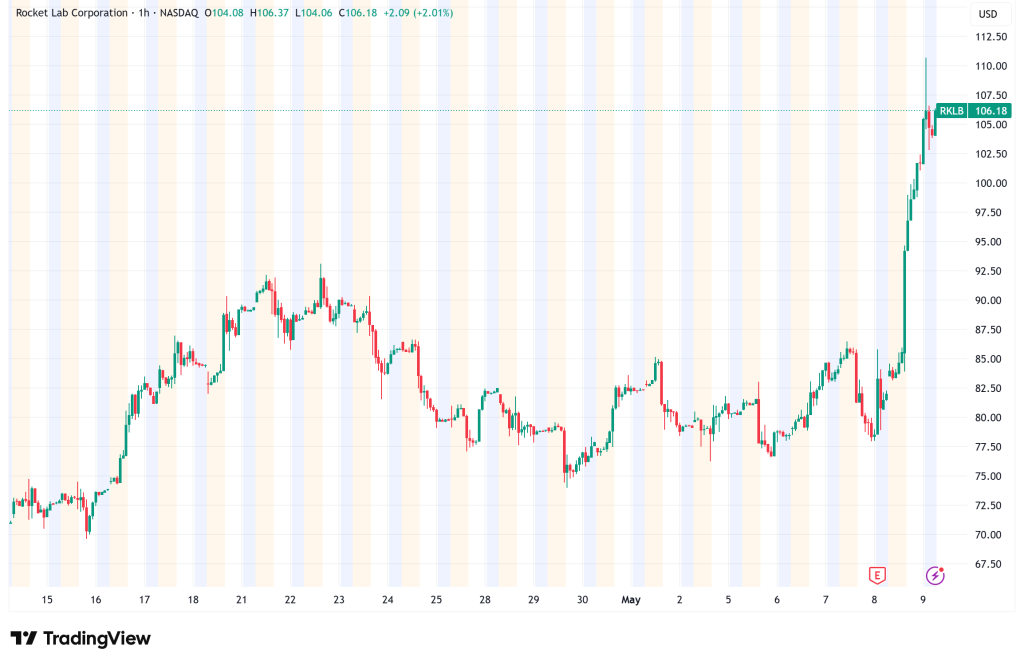Click the 70.00 price axis label
The image size is (1024, 665).
[x=989, y=534]
